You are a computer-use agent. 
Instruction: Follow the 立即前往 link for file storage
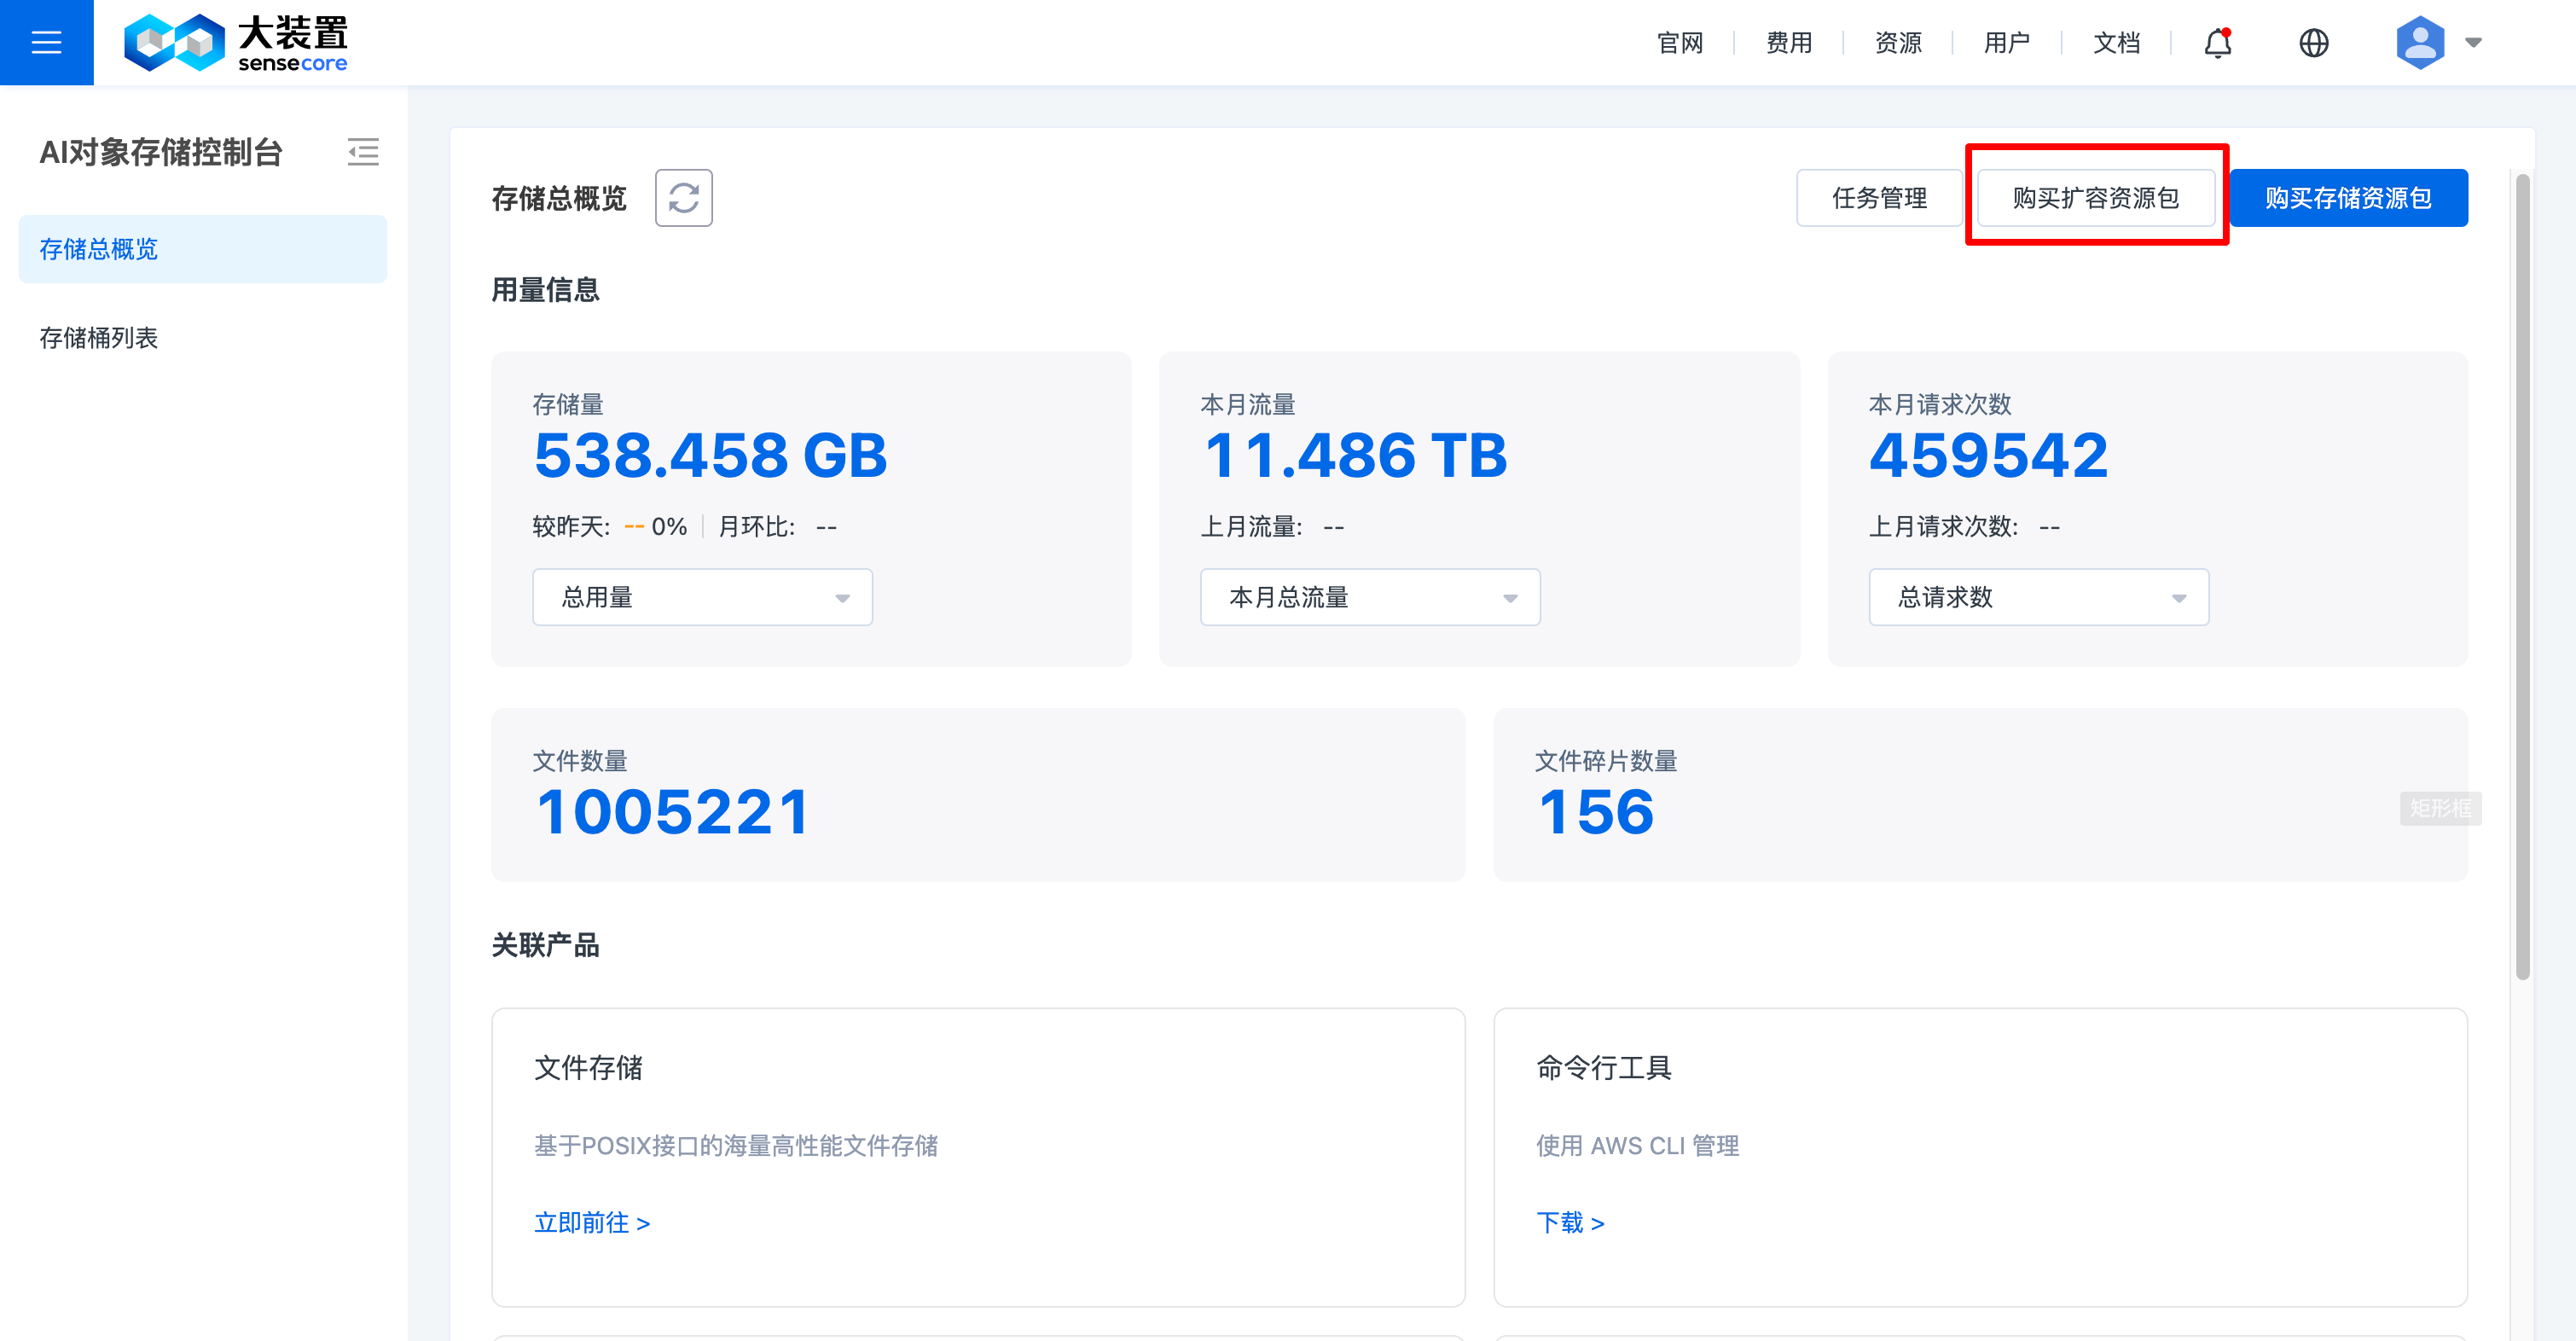(x=592, y=1222)
